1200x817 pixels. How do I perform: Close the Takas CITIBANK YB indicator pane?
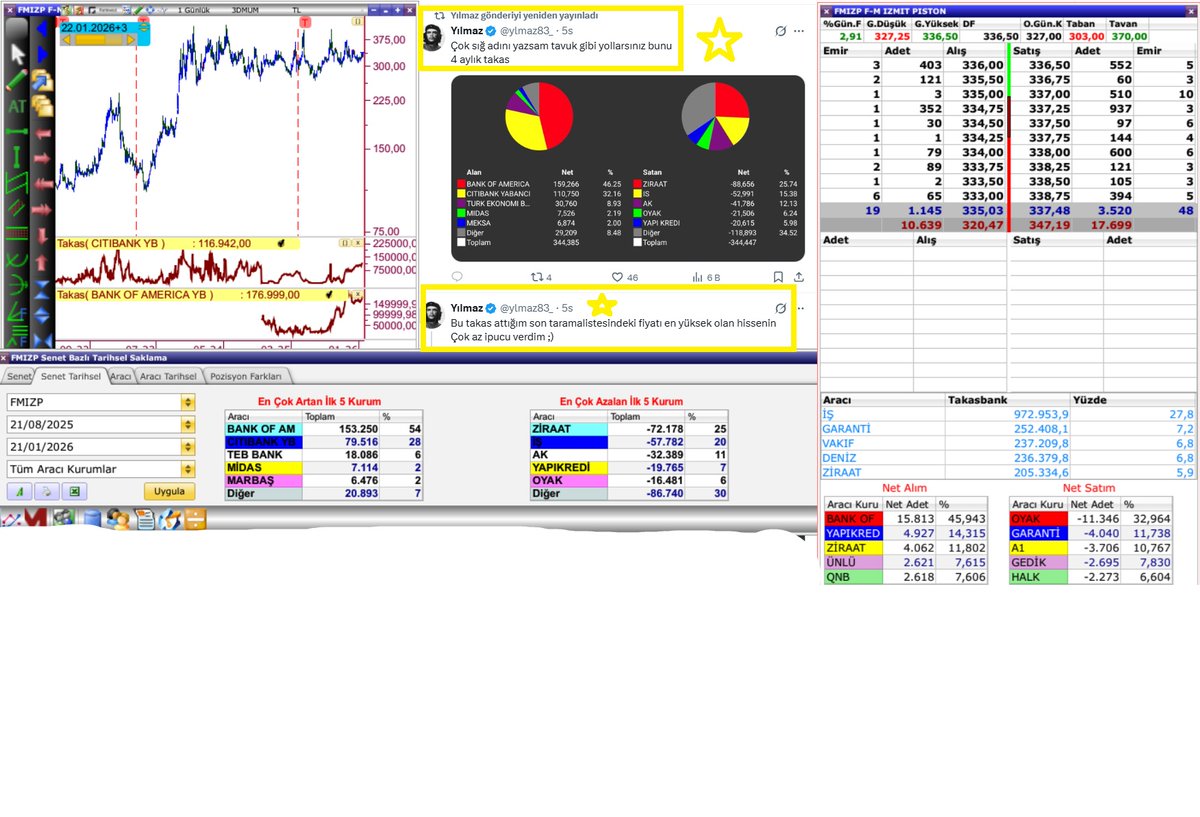tap(358, 243)
